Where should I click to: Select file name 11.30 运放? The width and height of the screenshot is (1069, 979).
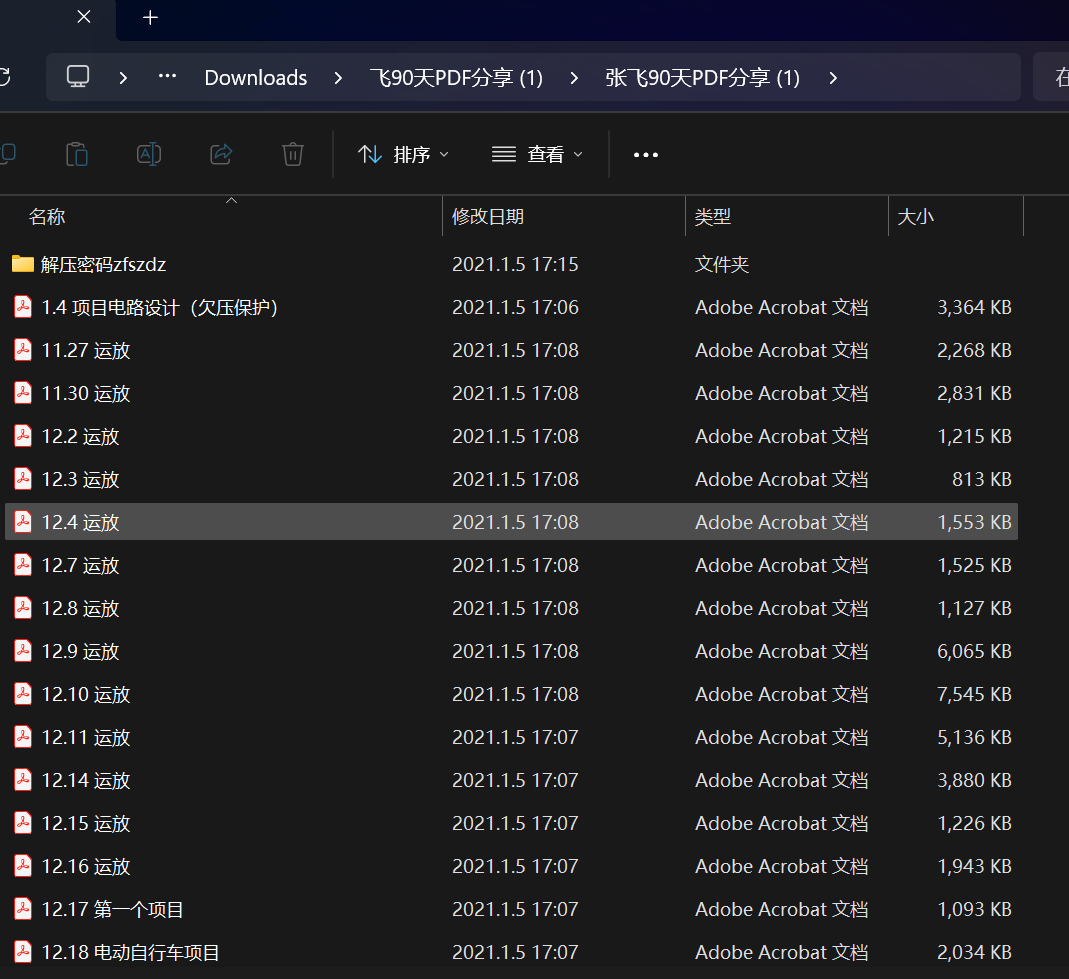pyautogui.click(x=86, y=393)
